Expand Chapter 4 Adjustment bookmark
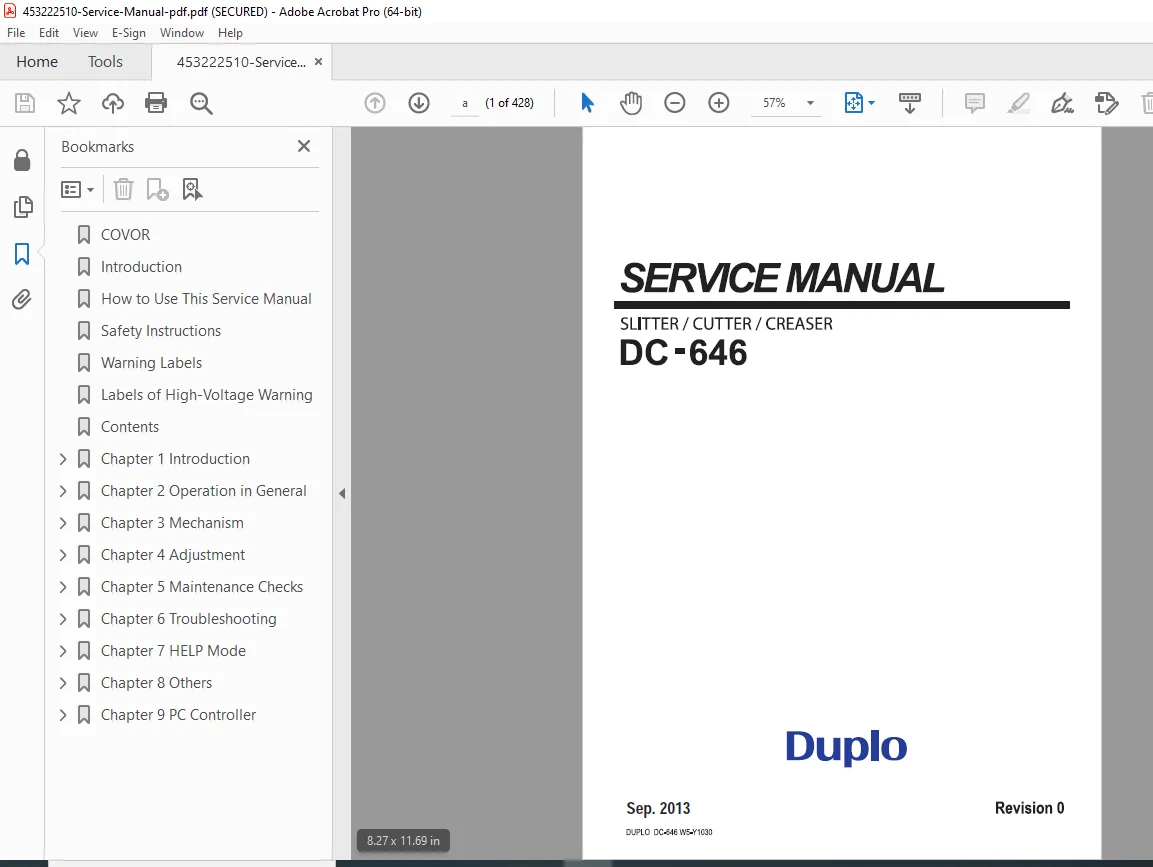 click(x=63, y=555)
